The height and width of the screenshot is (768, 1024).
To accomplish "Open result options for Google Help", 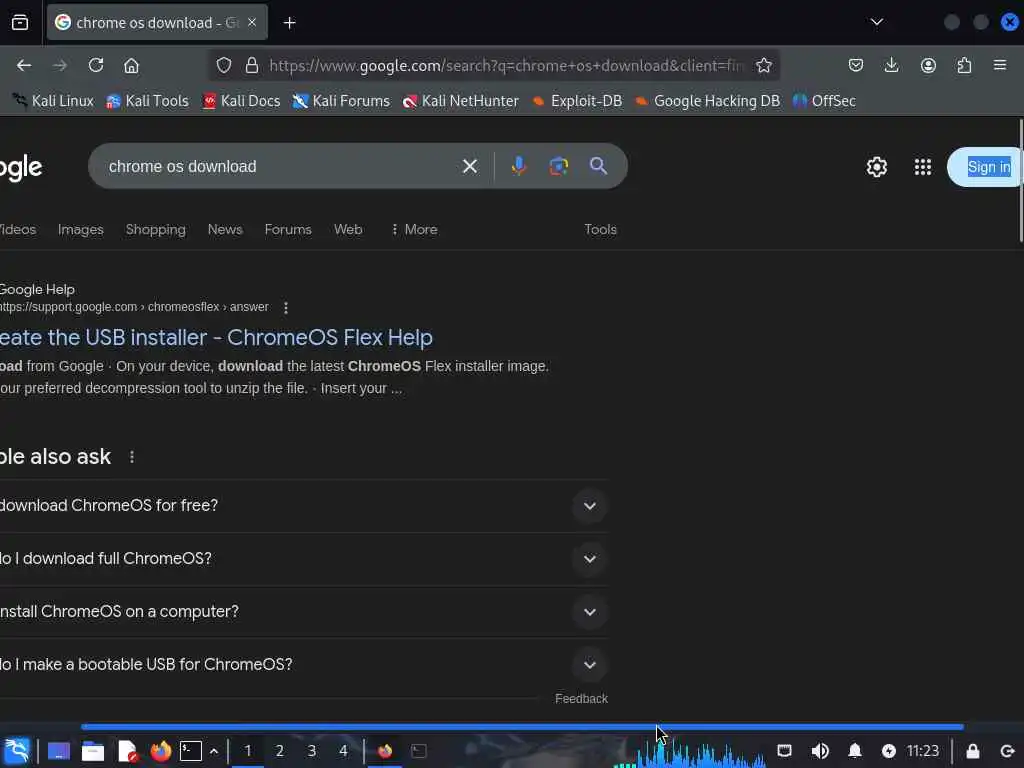I will pos(285,308).
